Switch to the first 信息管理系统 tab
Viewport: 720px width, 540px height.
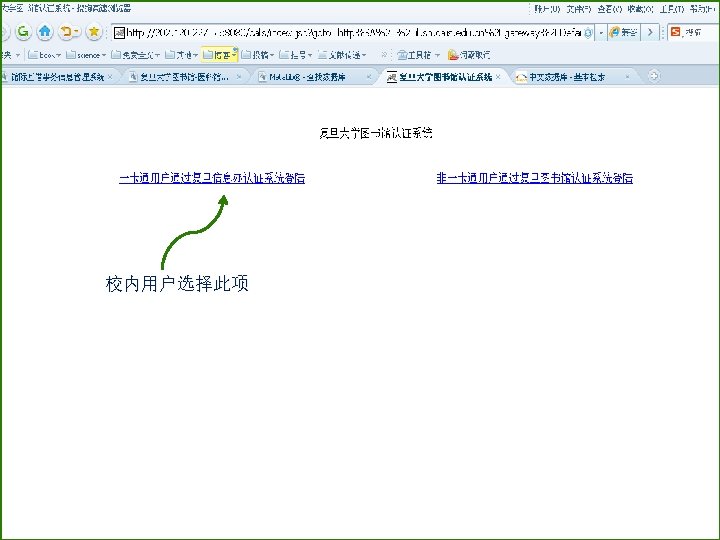coord(57,77)
